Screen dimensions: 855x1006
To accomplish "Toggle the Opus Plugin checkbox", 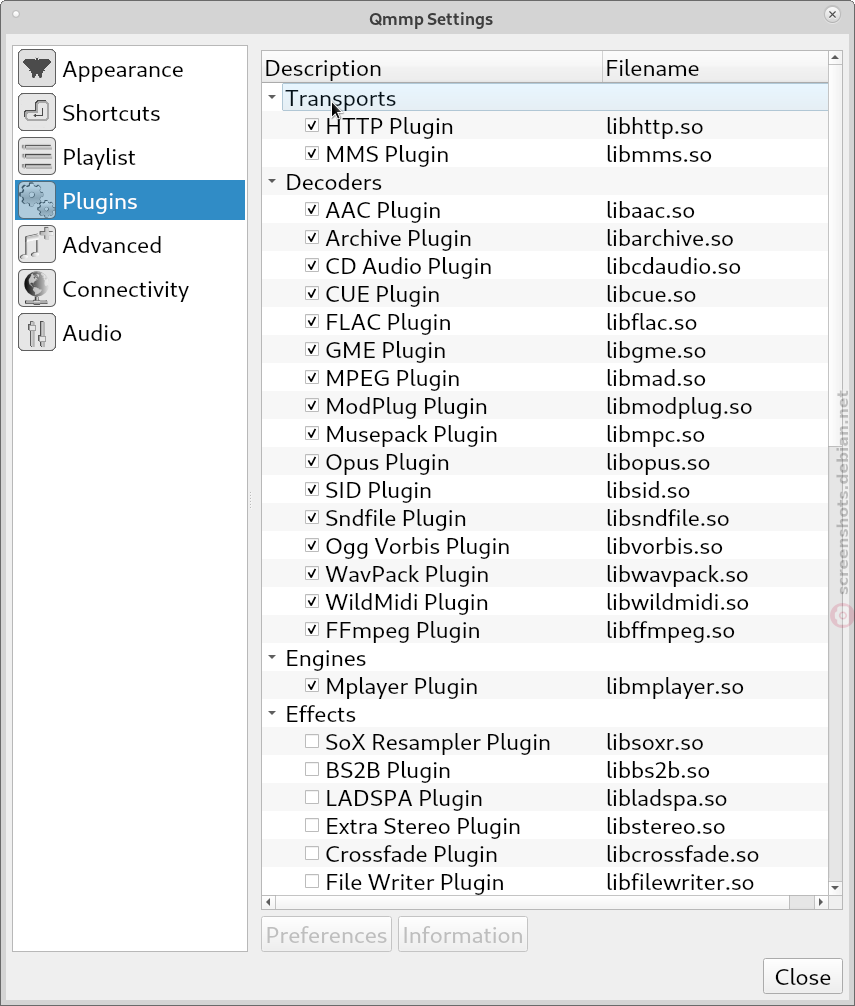I will [x=312, y=462].
